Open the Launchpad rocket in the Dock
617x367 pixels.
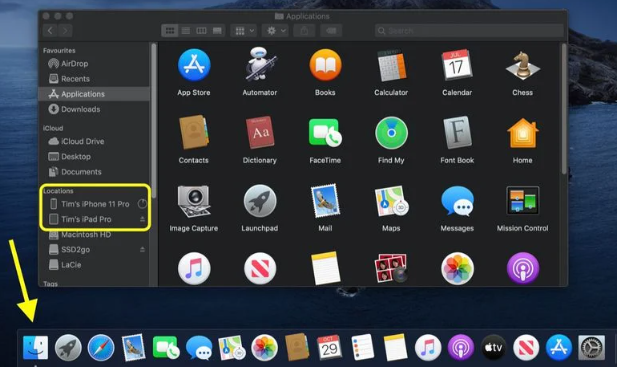(x=68, y=348)
